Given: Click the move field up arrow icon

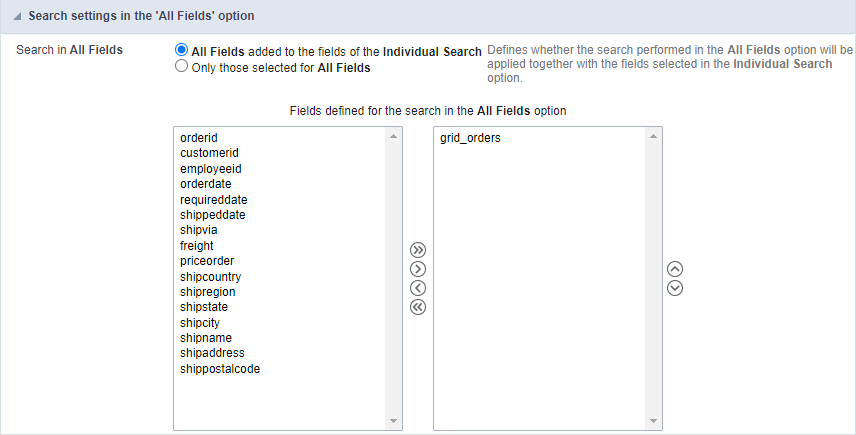Looking at the screenshot, I should (x=675, y=269).
